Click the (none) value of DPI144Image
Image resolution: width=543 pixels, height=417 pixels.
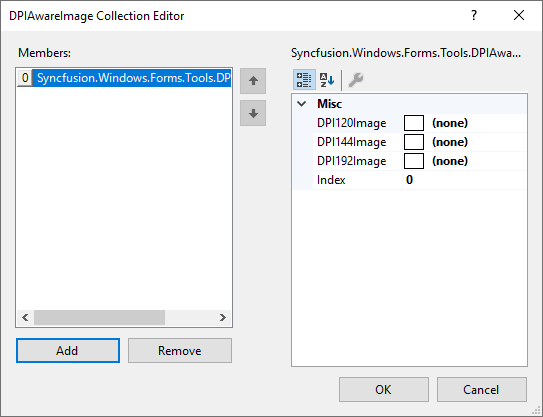pos(450,142)
